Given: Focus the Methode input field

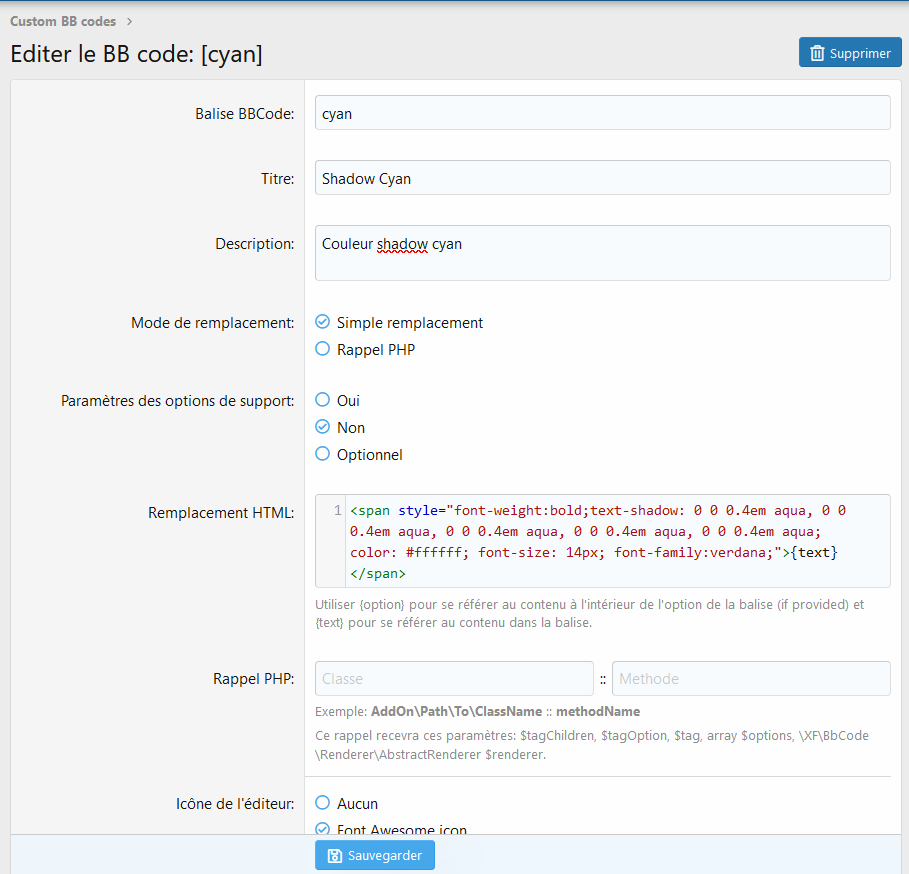Looking at the screenshot, I should (x=750, y=678).
